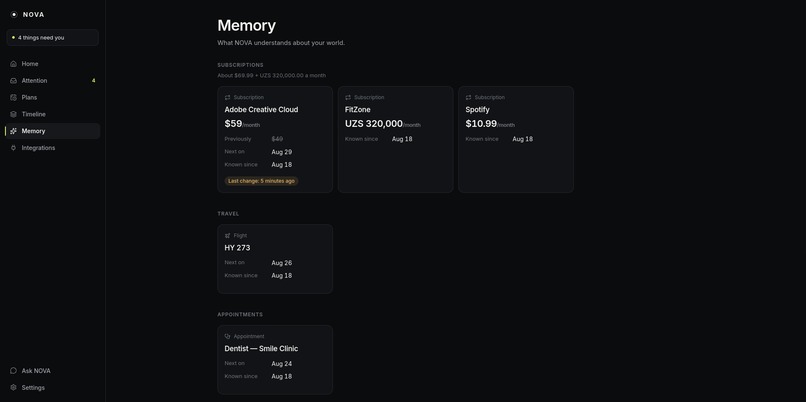Image resolution: width=806 pixels, height=402 pixels.
Task: Click the 'Previously' label on Adobe card
Action: pyautogui.click(x=238, y=139)
